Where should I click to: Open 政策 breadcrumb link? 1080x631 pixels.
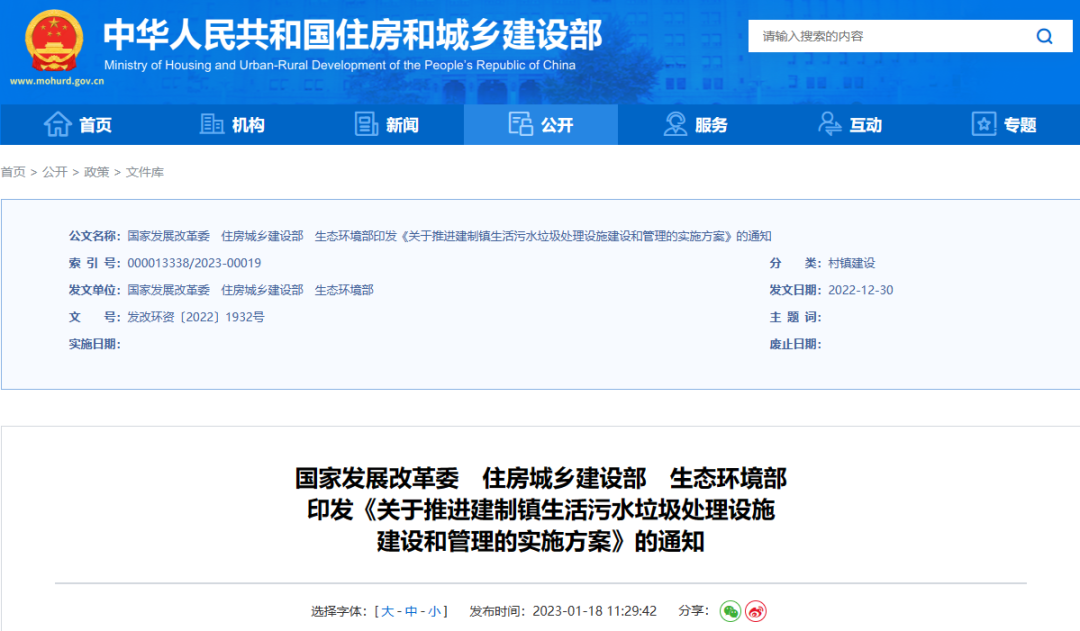point(97,172)
